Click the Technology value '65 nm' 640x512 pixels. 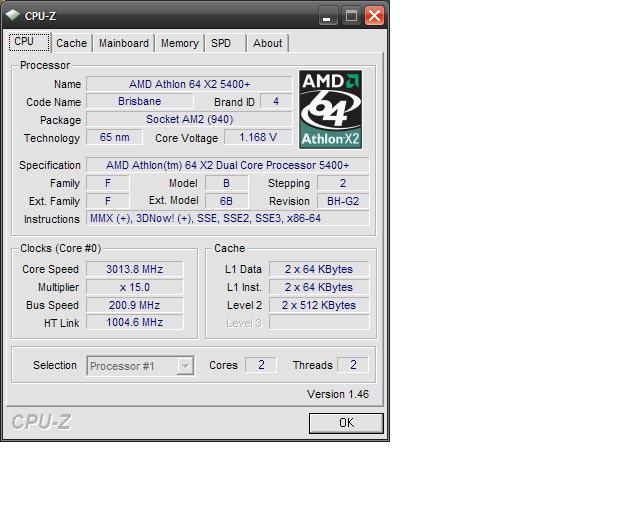pos(114,137)
